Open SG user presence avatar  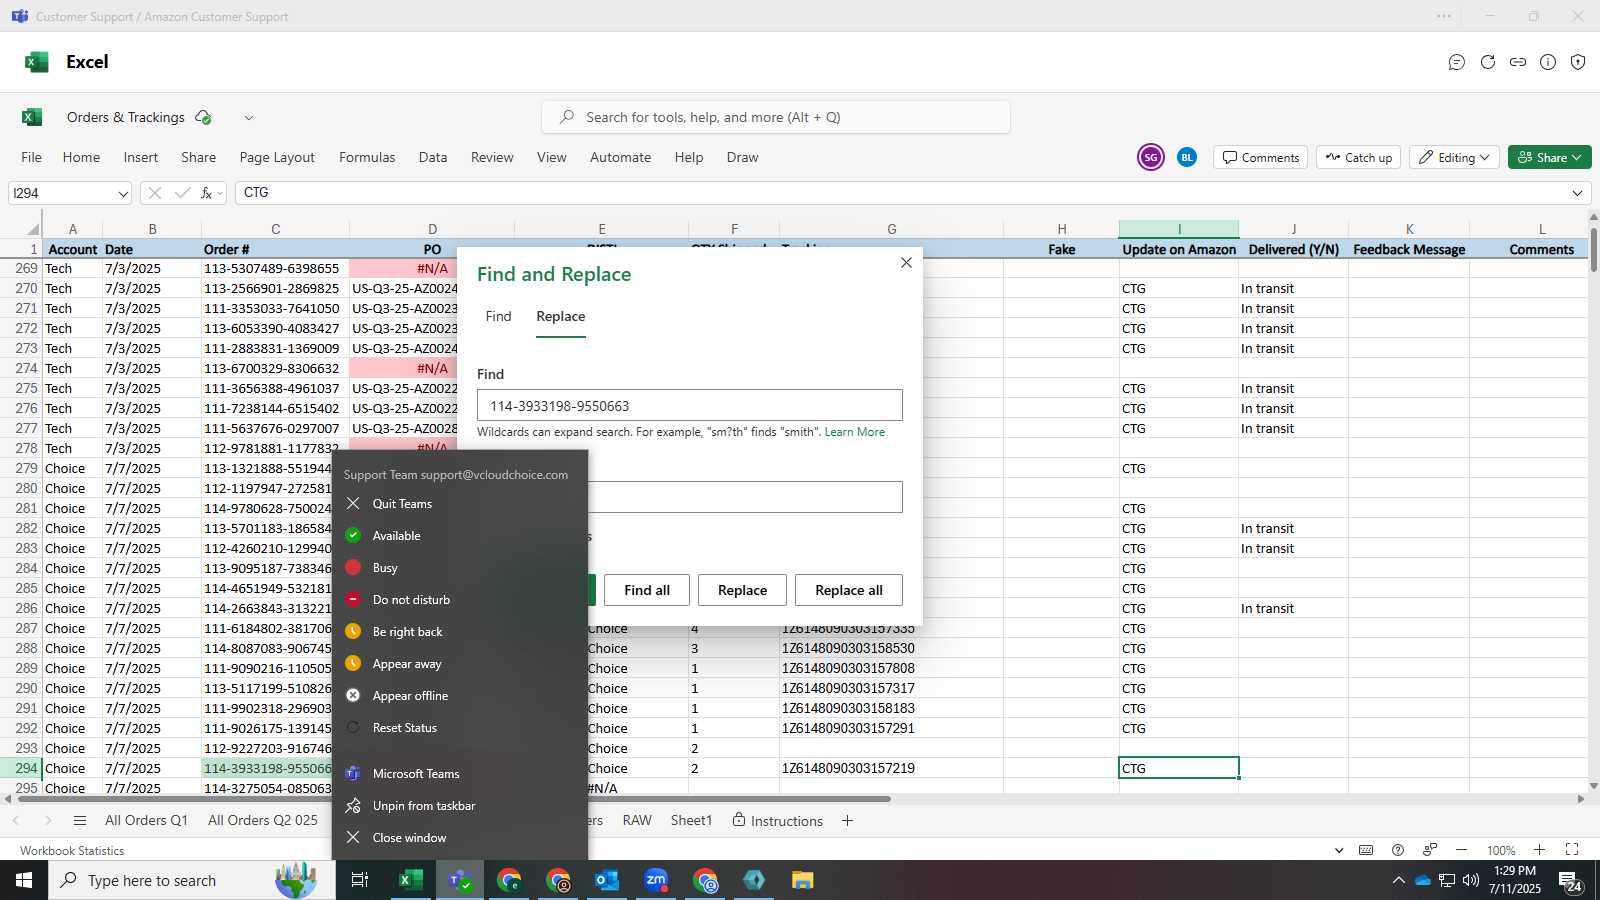[1151, 157]
